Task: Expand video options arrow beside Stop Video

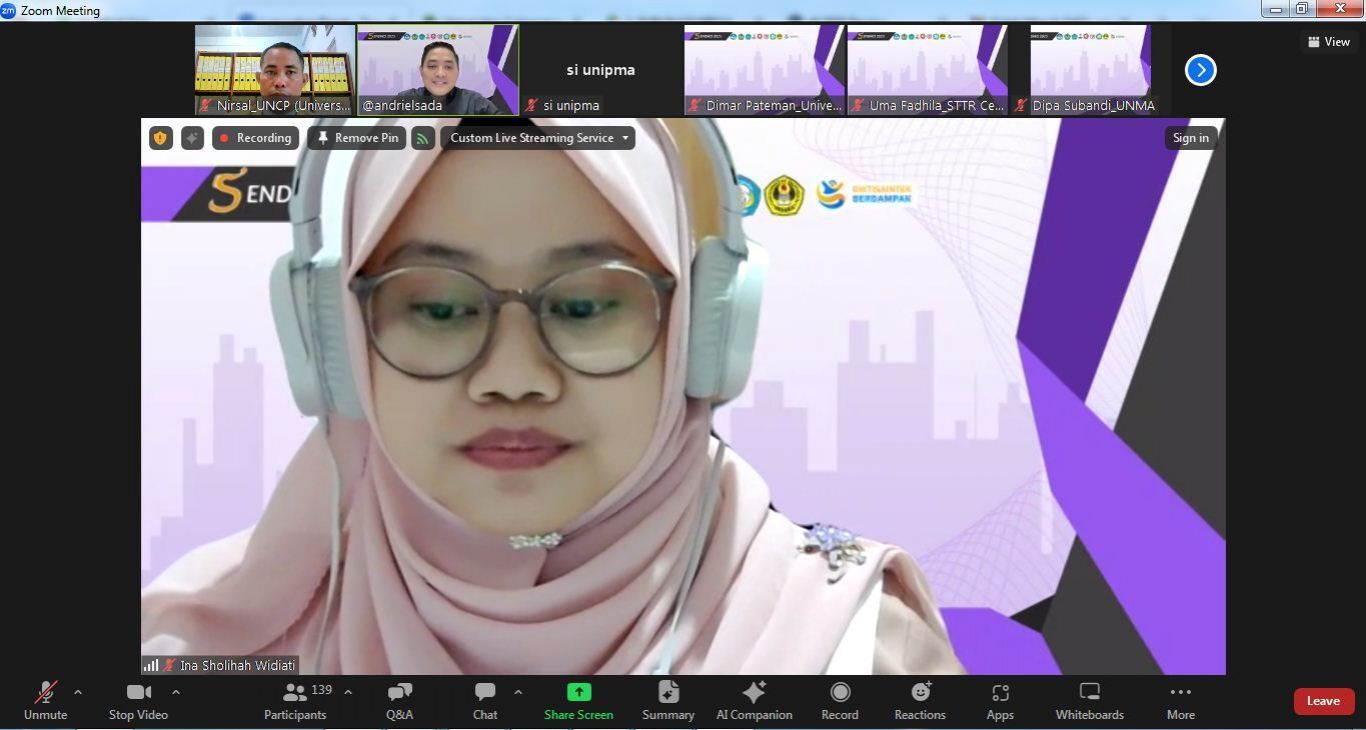Action: [x=176, y=692]
